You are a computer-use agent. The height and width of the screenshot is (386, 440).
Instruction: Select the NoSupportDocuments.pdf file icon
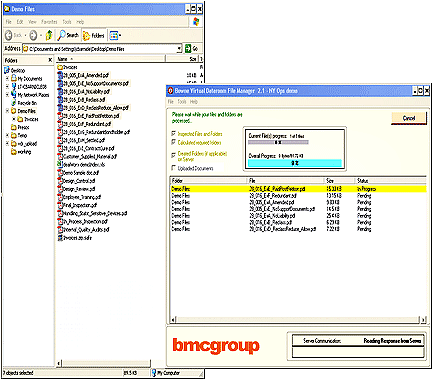tap(60, 83)
